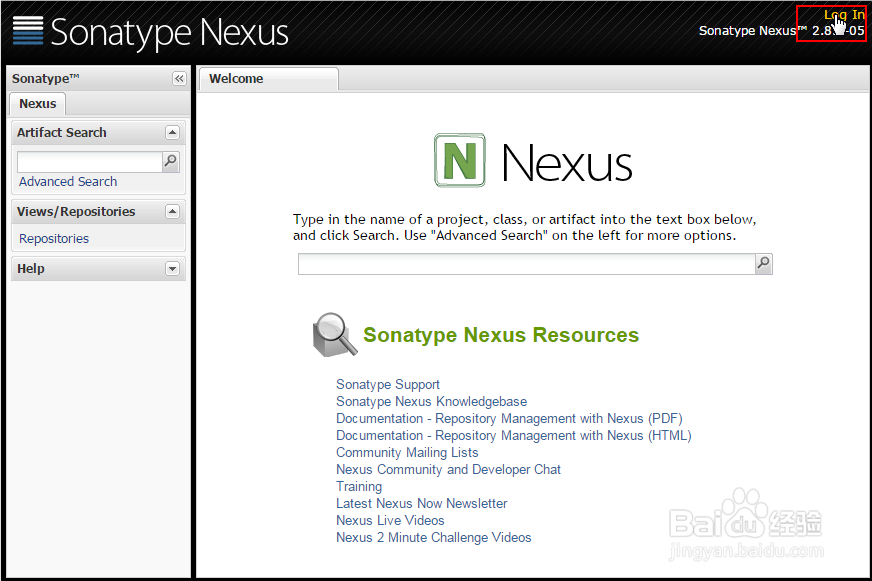Screen dimensions: 872x581
Task: Collapse the Views/Repositories section
Action: click(x=172, y=211)
